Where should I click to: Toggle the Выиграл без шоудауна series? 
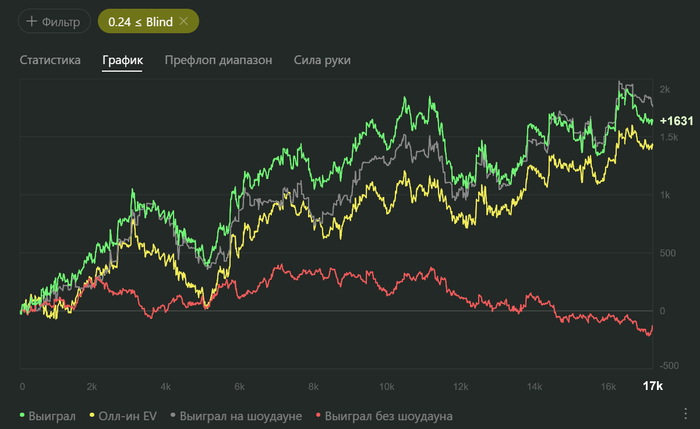[389, 415]
